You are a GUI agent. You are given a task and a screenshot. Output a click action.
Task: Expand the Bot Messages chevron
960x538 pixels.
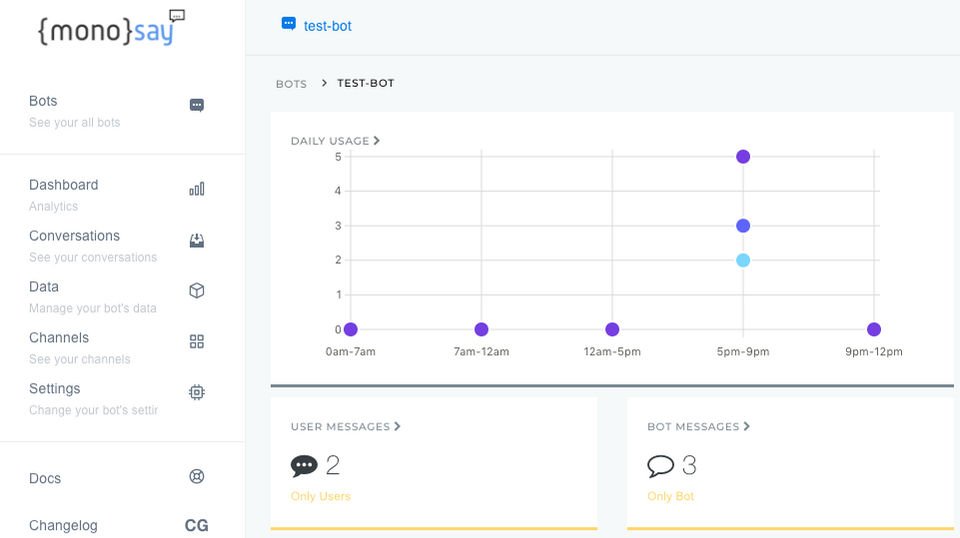pyautogui.click(x=746, y=426)
